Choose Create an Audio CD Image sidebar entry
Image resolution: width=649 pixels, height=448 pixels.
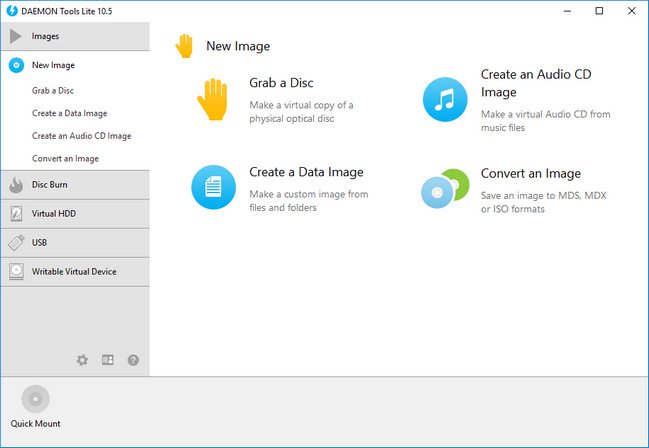[81, 136]
